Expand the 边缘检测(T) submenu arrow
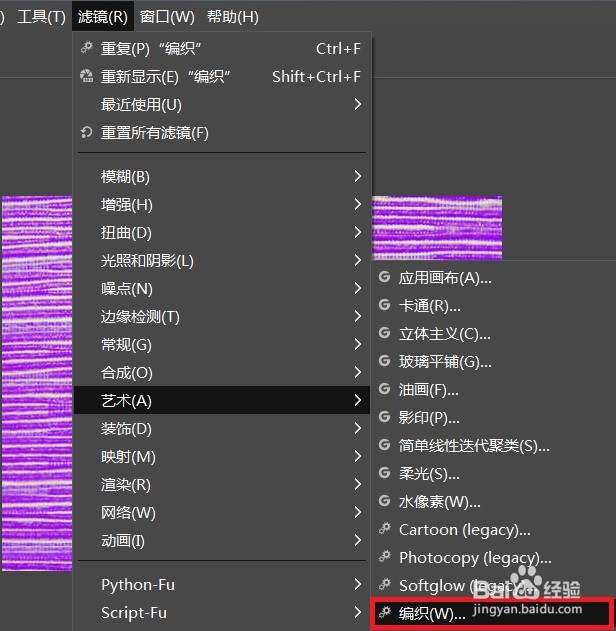The height and width of the screenshot is (631, 616). coord(358,316)
